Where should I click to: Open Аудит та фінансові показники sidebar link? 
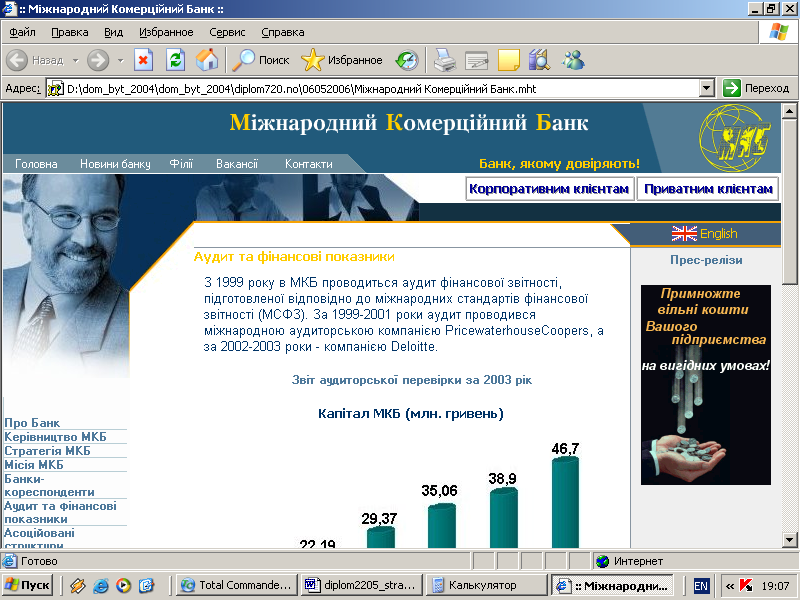60,512
